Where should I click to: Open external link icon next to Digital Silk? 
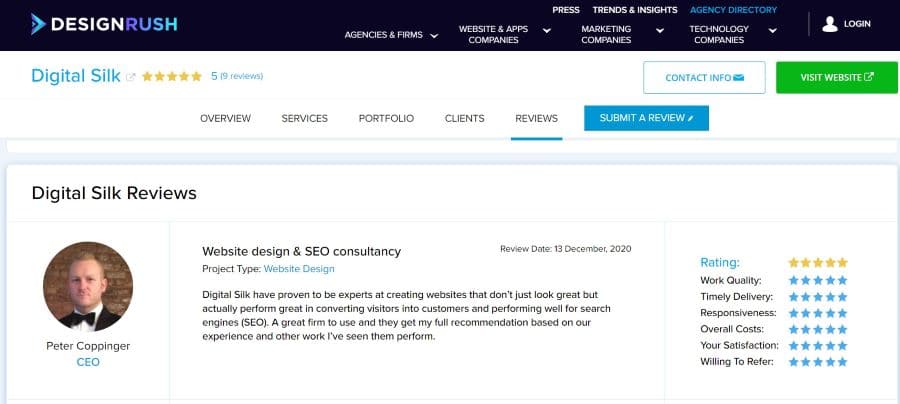131,77
